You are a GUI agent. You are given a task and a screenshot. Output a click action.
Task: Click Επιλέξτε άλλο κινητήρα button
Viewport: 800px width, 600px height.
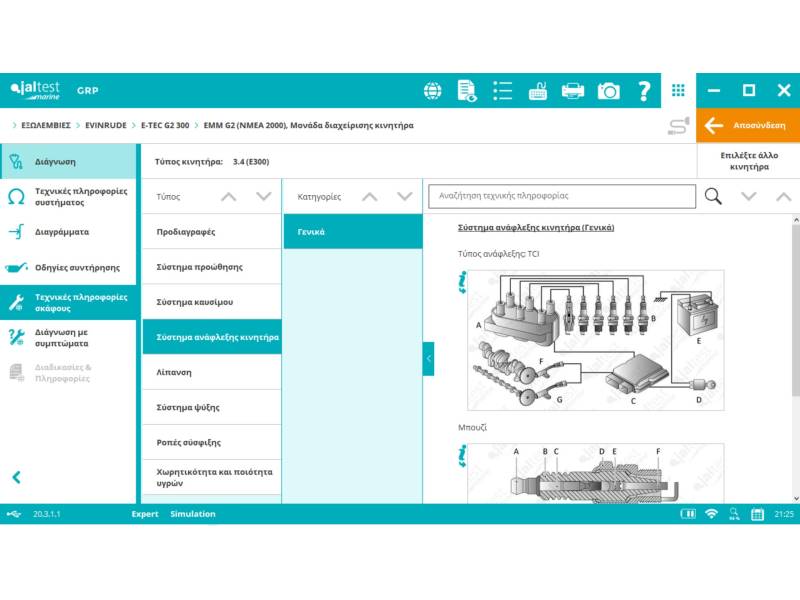(x=748, y=161)
